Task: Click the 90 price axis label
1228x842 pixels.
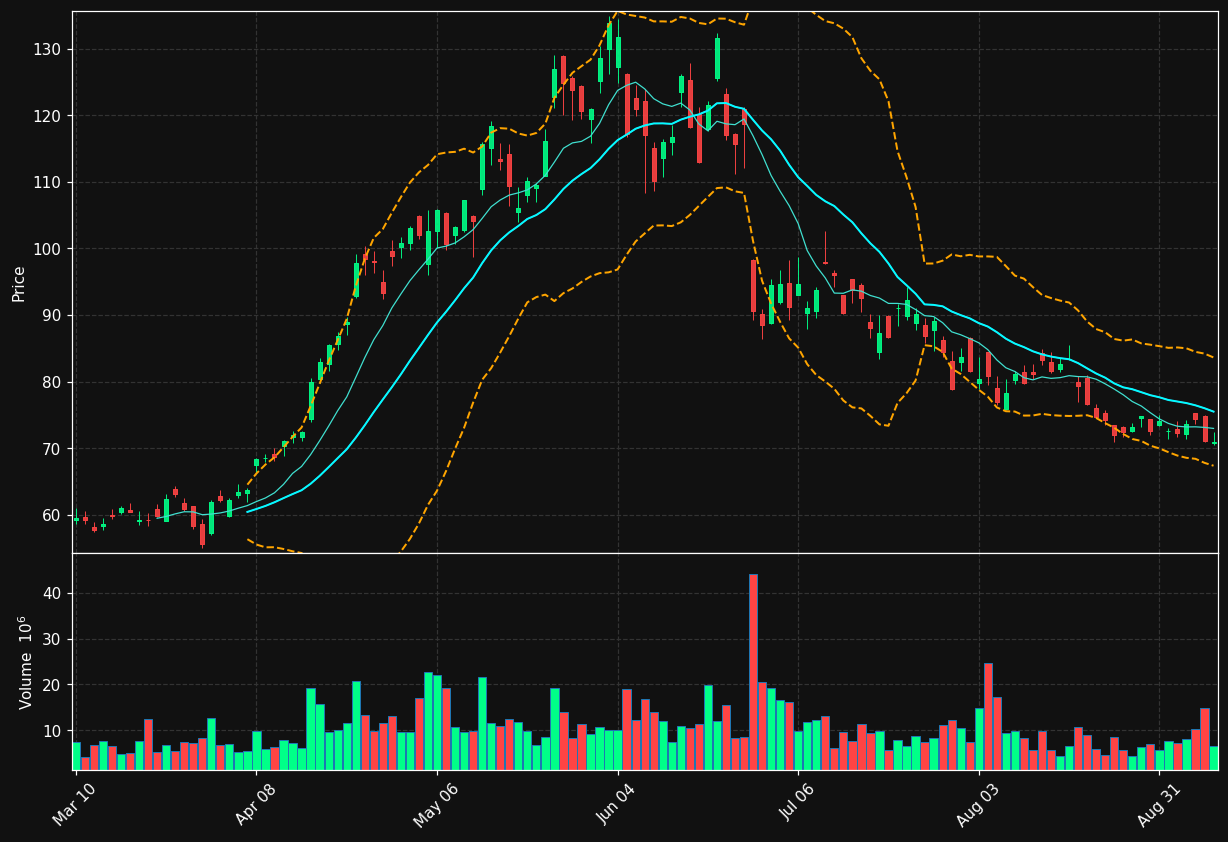Action: pos(51,316)
